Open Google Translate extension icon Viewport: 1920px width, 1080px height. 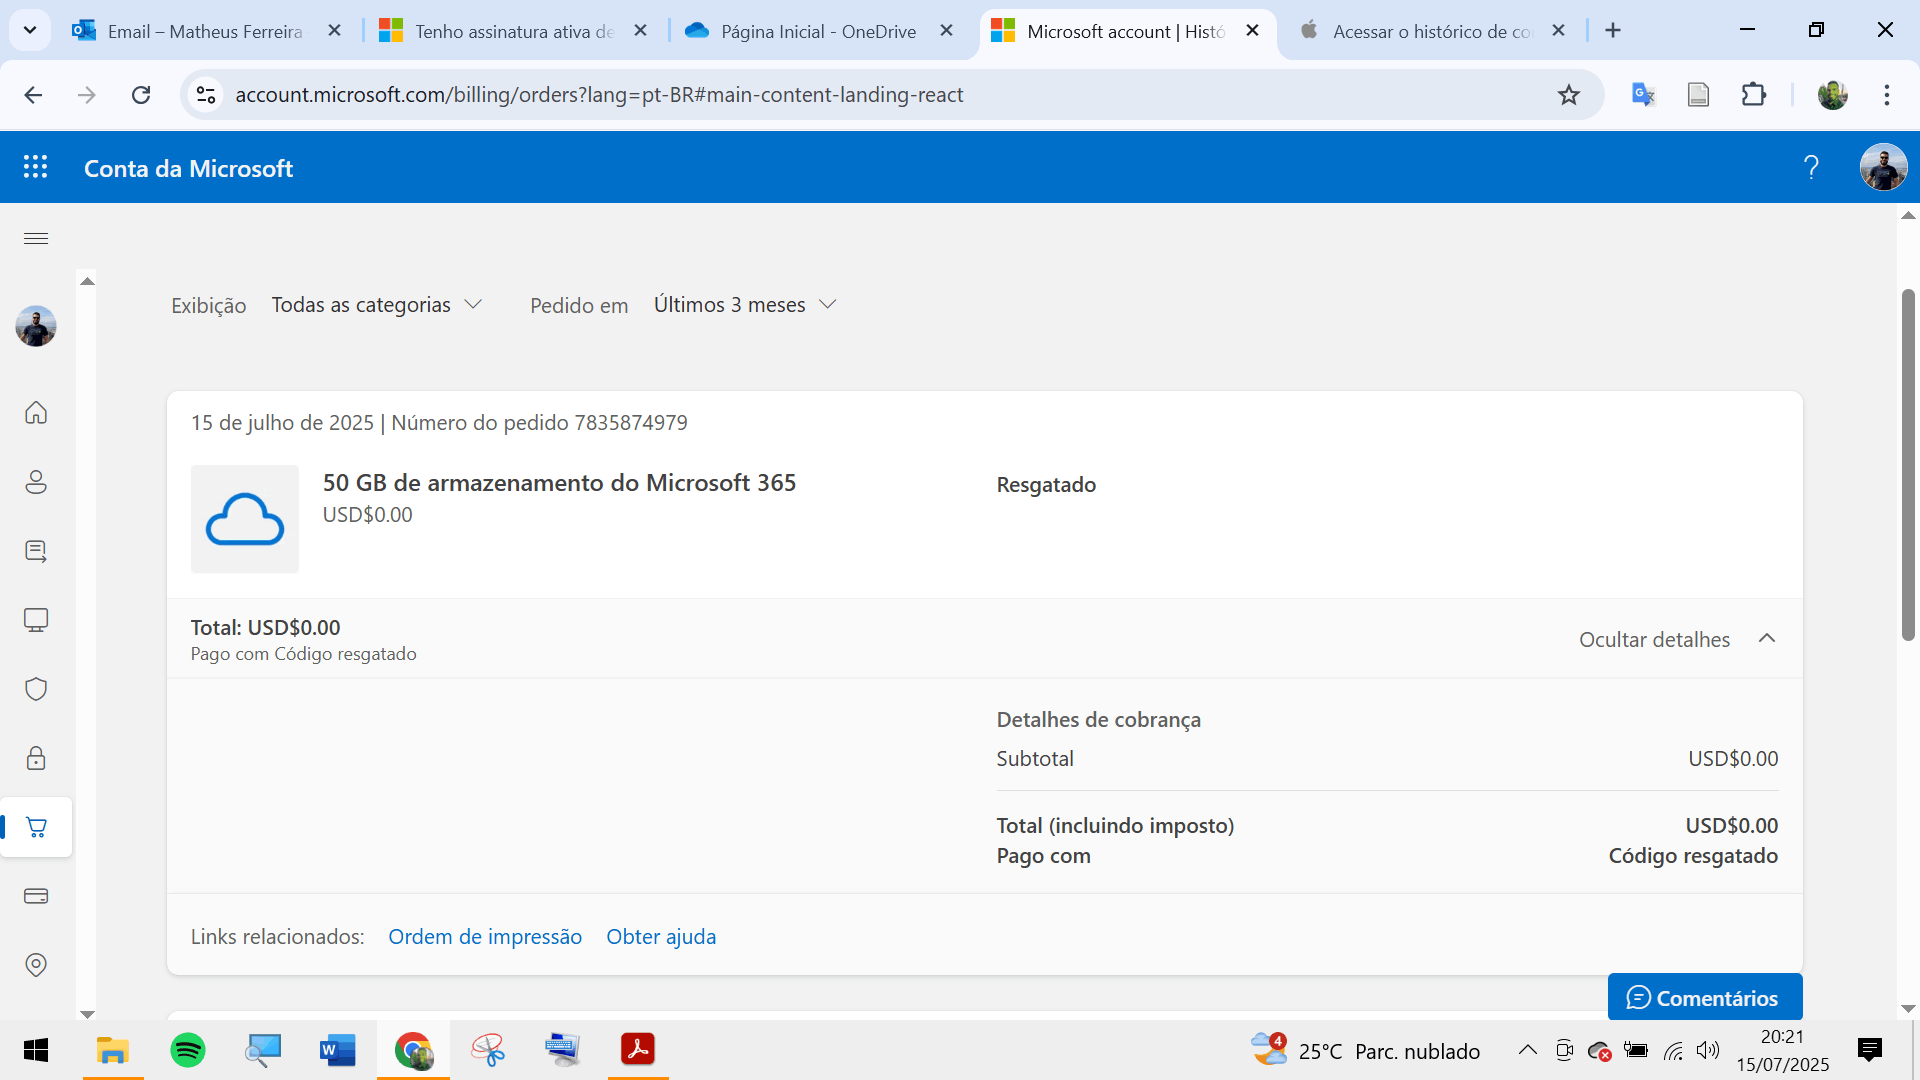click(1643, 95)
